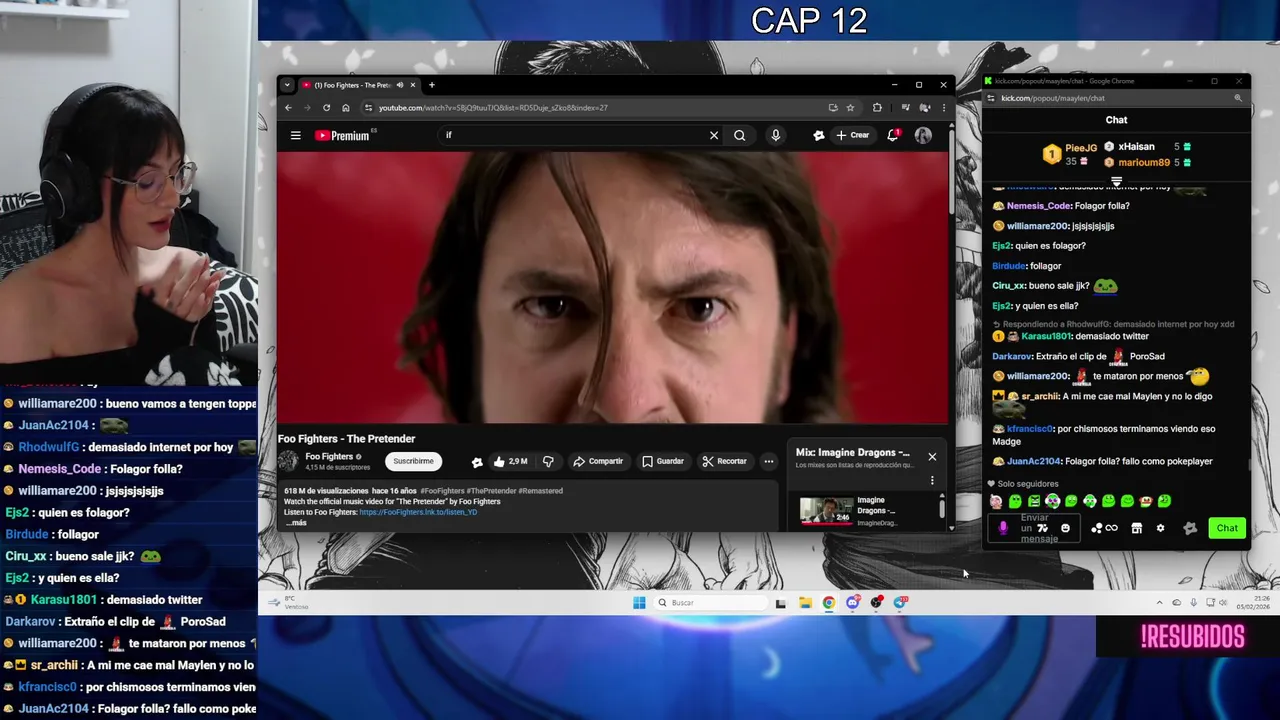Pick the first pink-haired emote

point(996,501)
